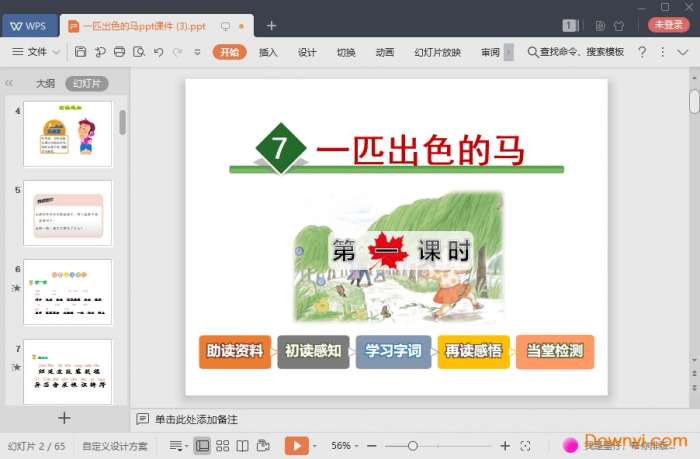The width and height of the screenshot is (700, 459).
Task: Click the slide panel scrollbar
Action: pos(123,122)
